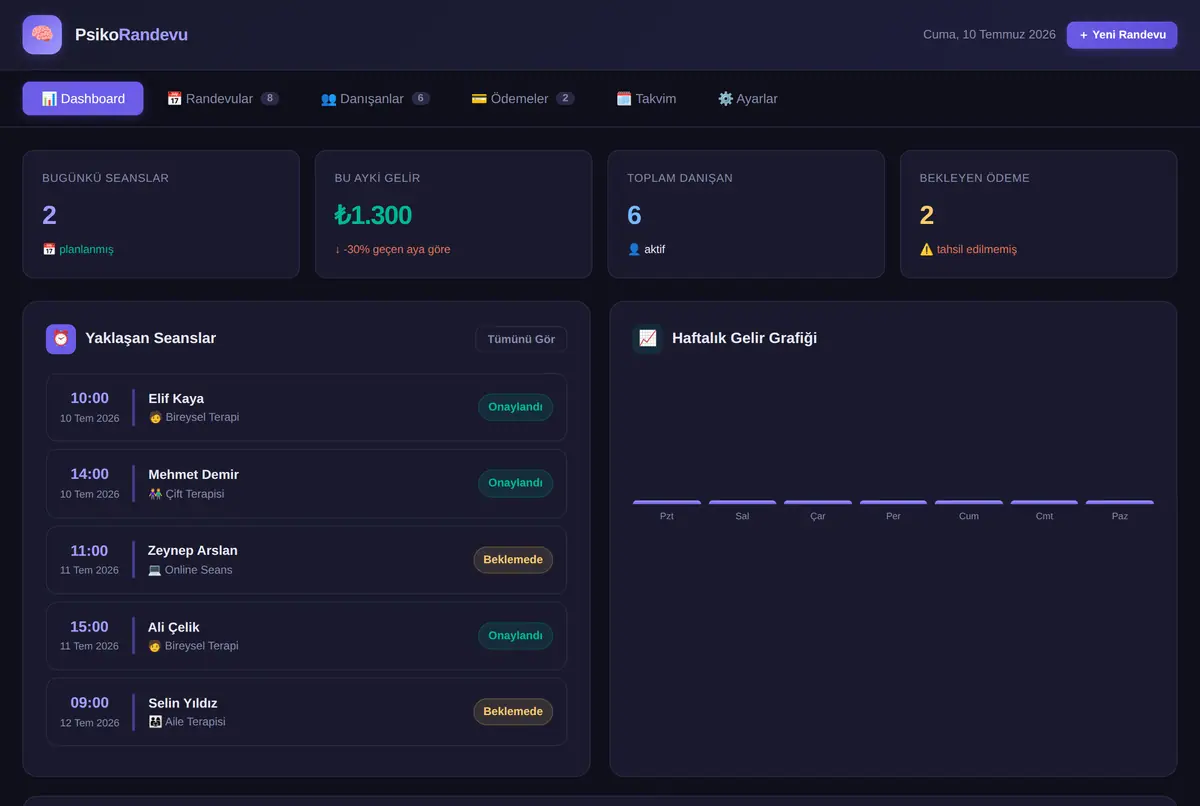1200x806 pixels.
Task: Click the client name "Mehmet Demir"
Action: (194, 475)
